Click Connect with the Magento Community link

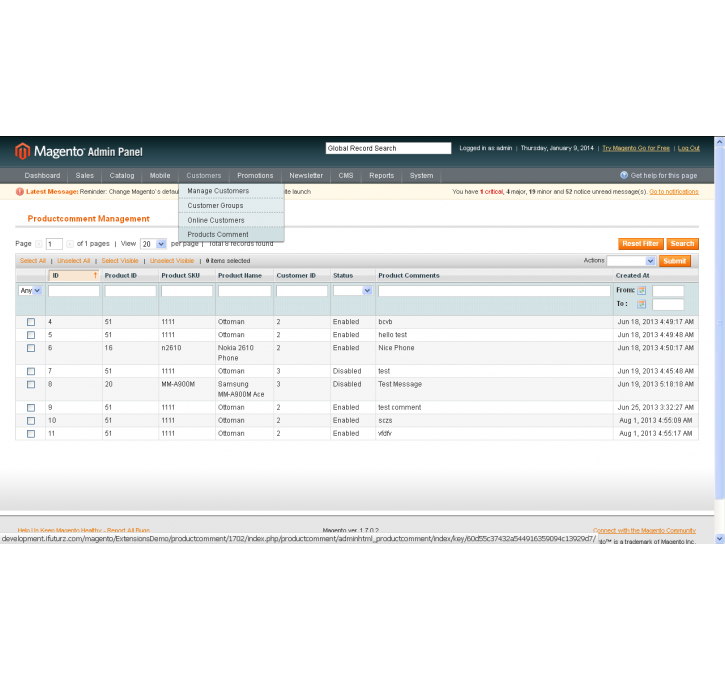coord(644,531)
